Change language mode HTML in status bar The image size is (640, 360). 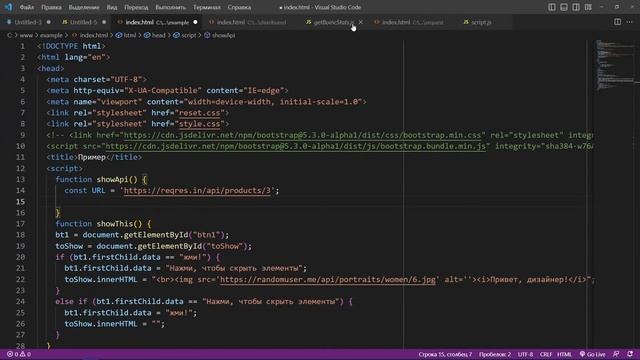tap(564, 354)
